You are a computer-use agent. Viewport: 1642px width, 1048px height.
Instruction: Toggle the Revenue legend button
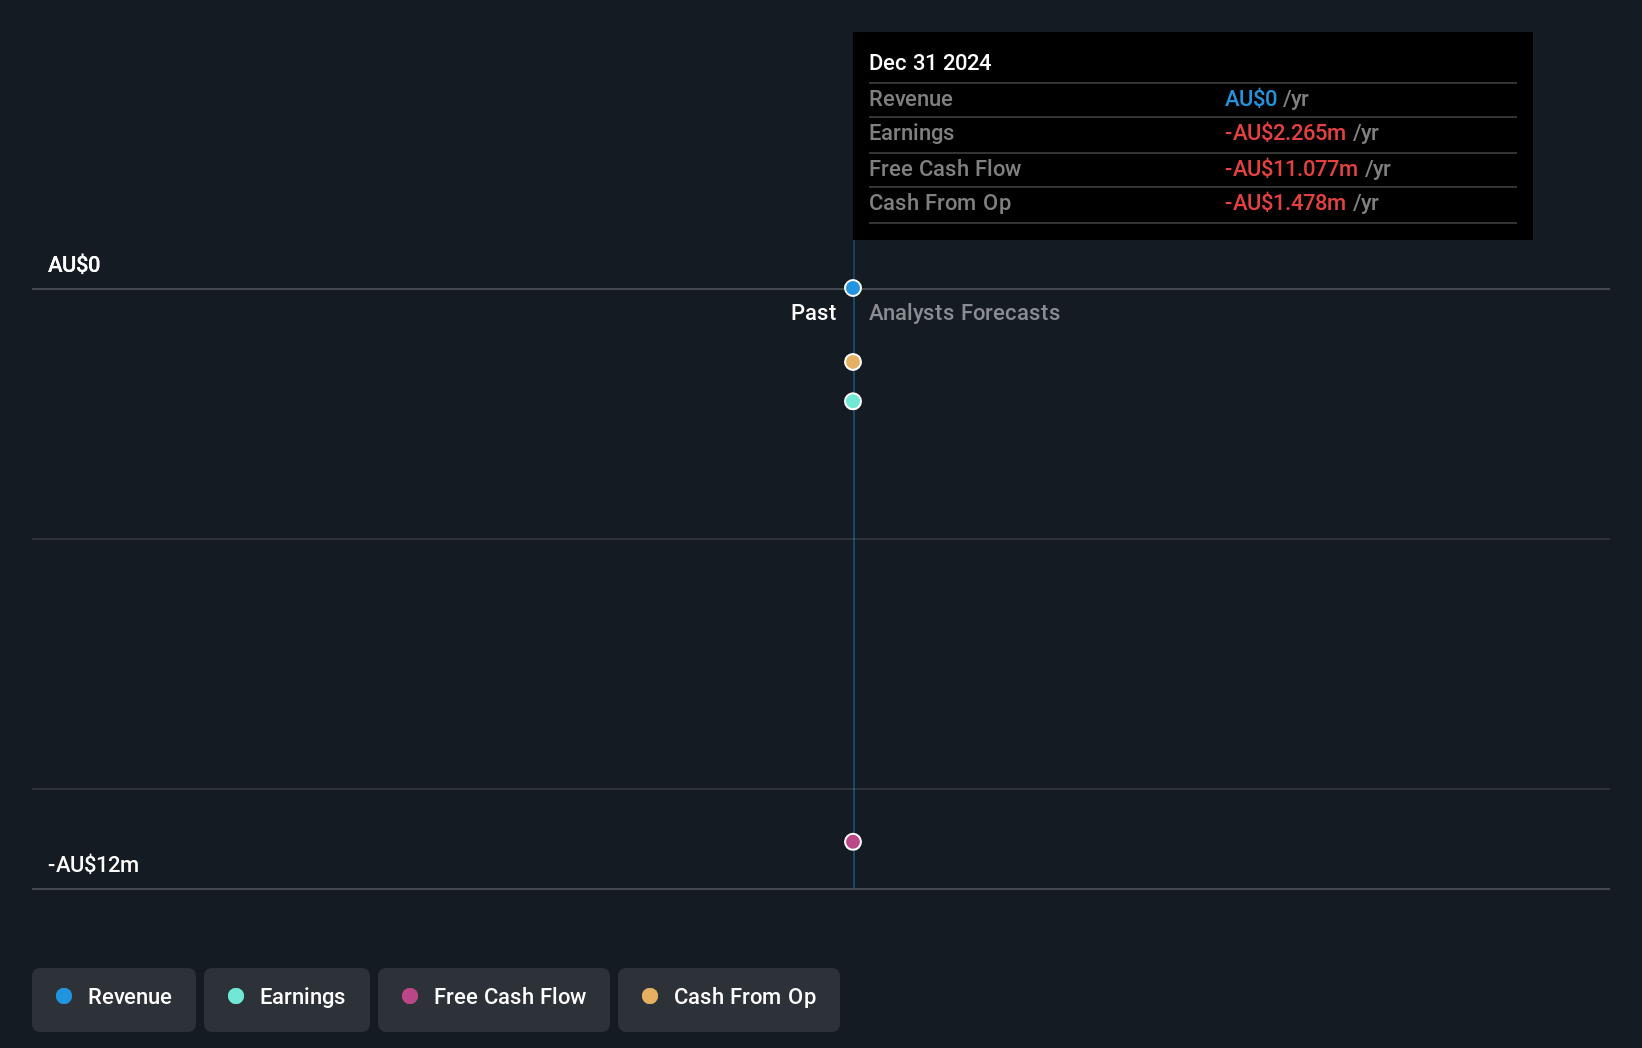pos(114,999)
